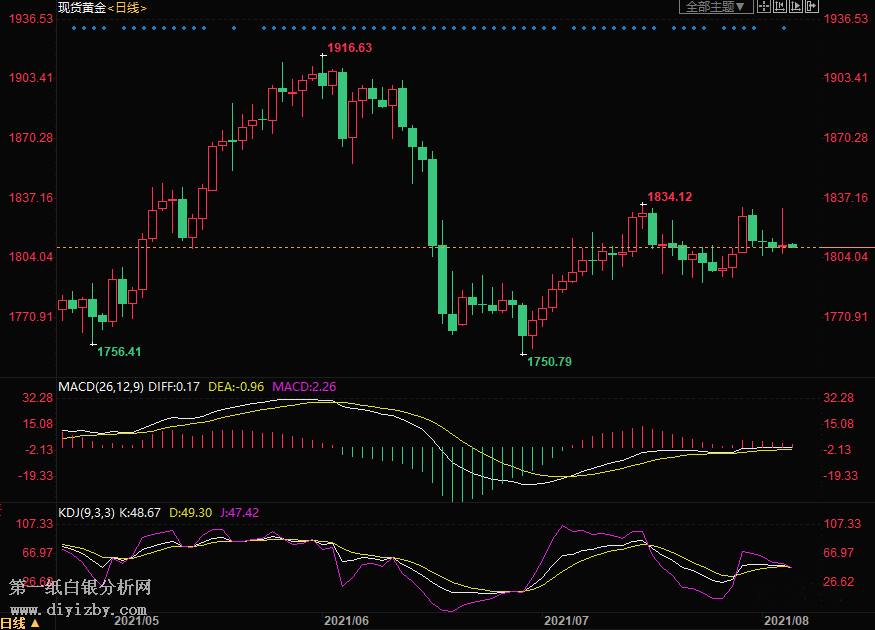Image resolution: width=875 pixels, height=630 pixels.
Task: Click the 1916.63 peak price marker
Action: 350,48
